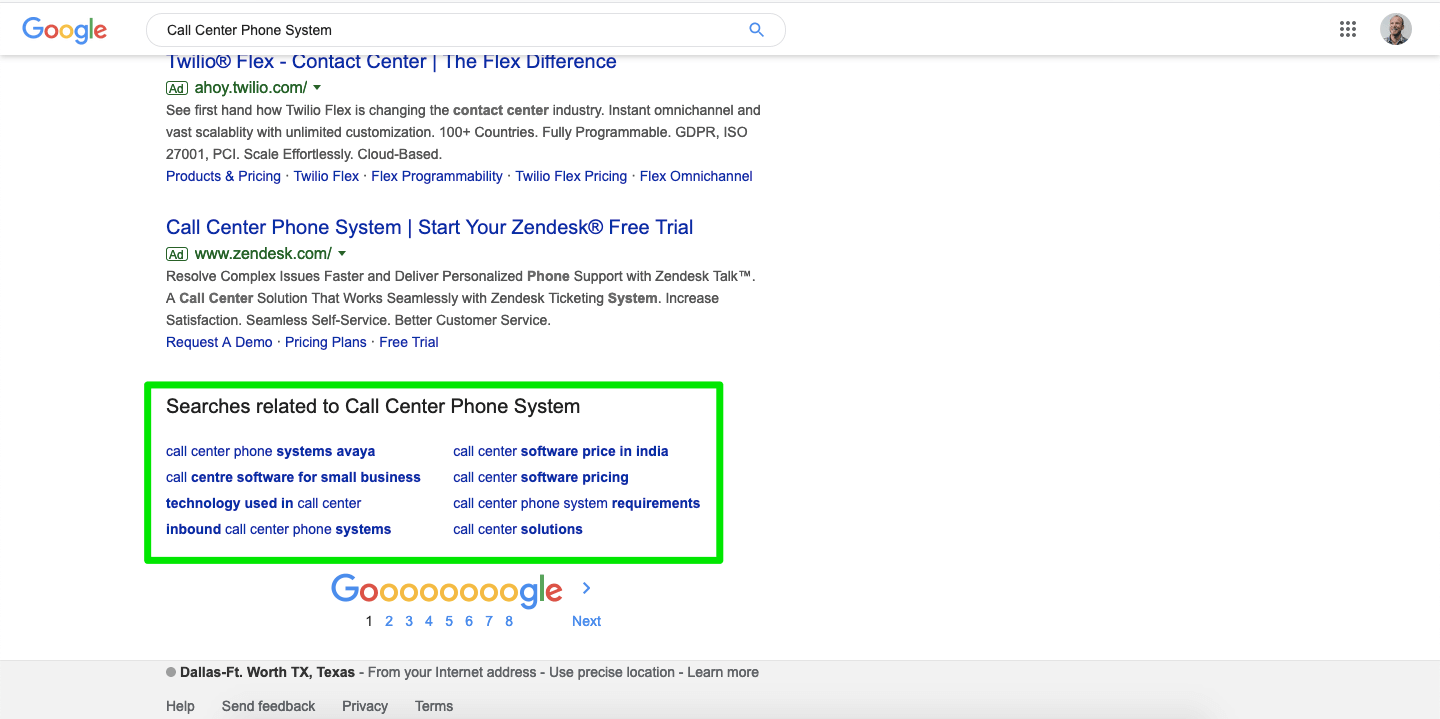Screen dimensions: 1440x719
Task: Click the blue search magnifier icon
Action: pos(756,30)
